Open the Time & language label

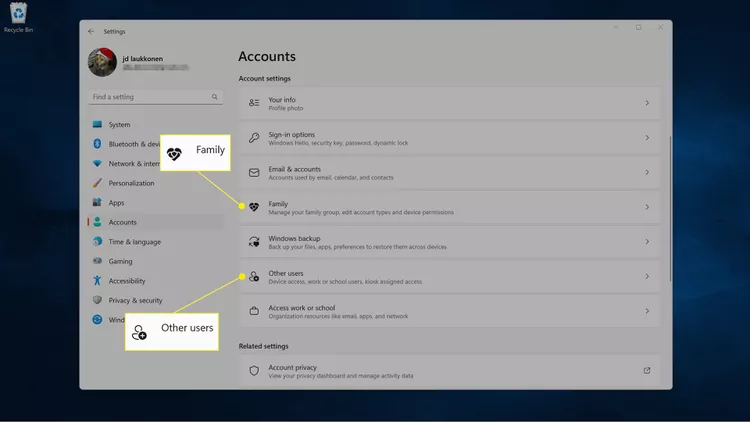click(x=135, y=242)
